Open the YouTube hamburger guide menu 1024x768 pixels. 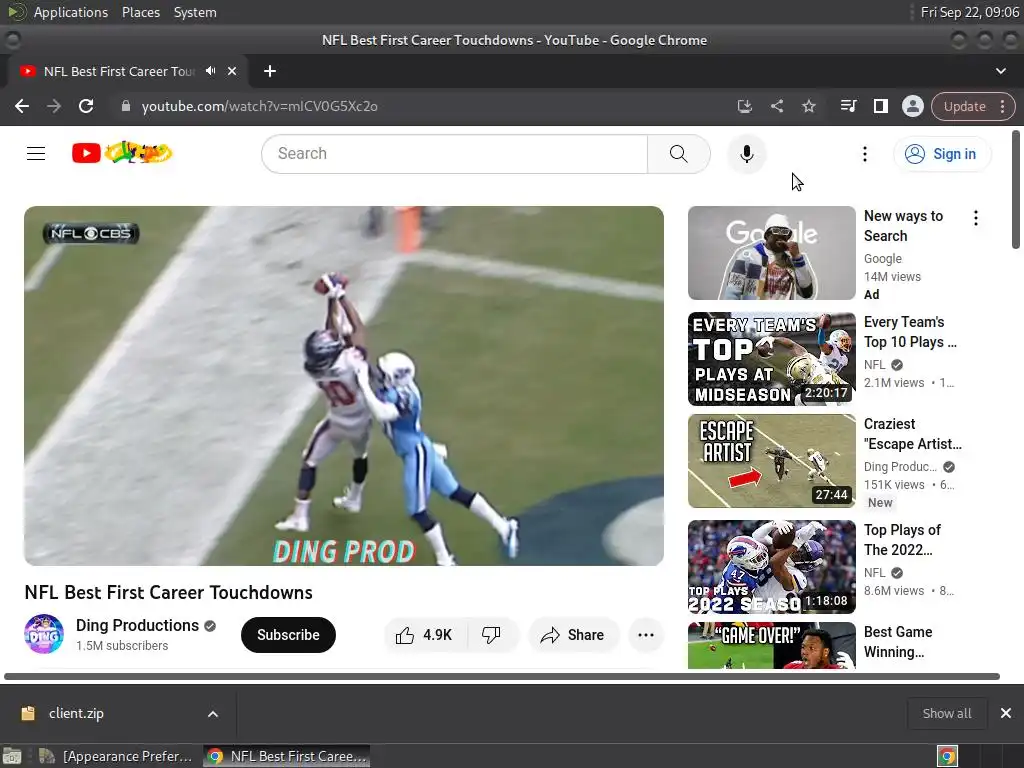(36, 153)
